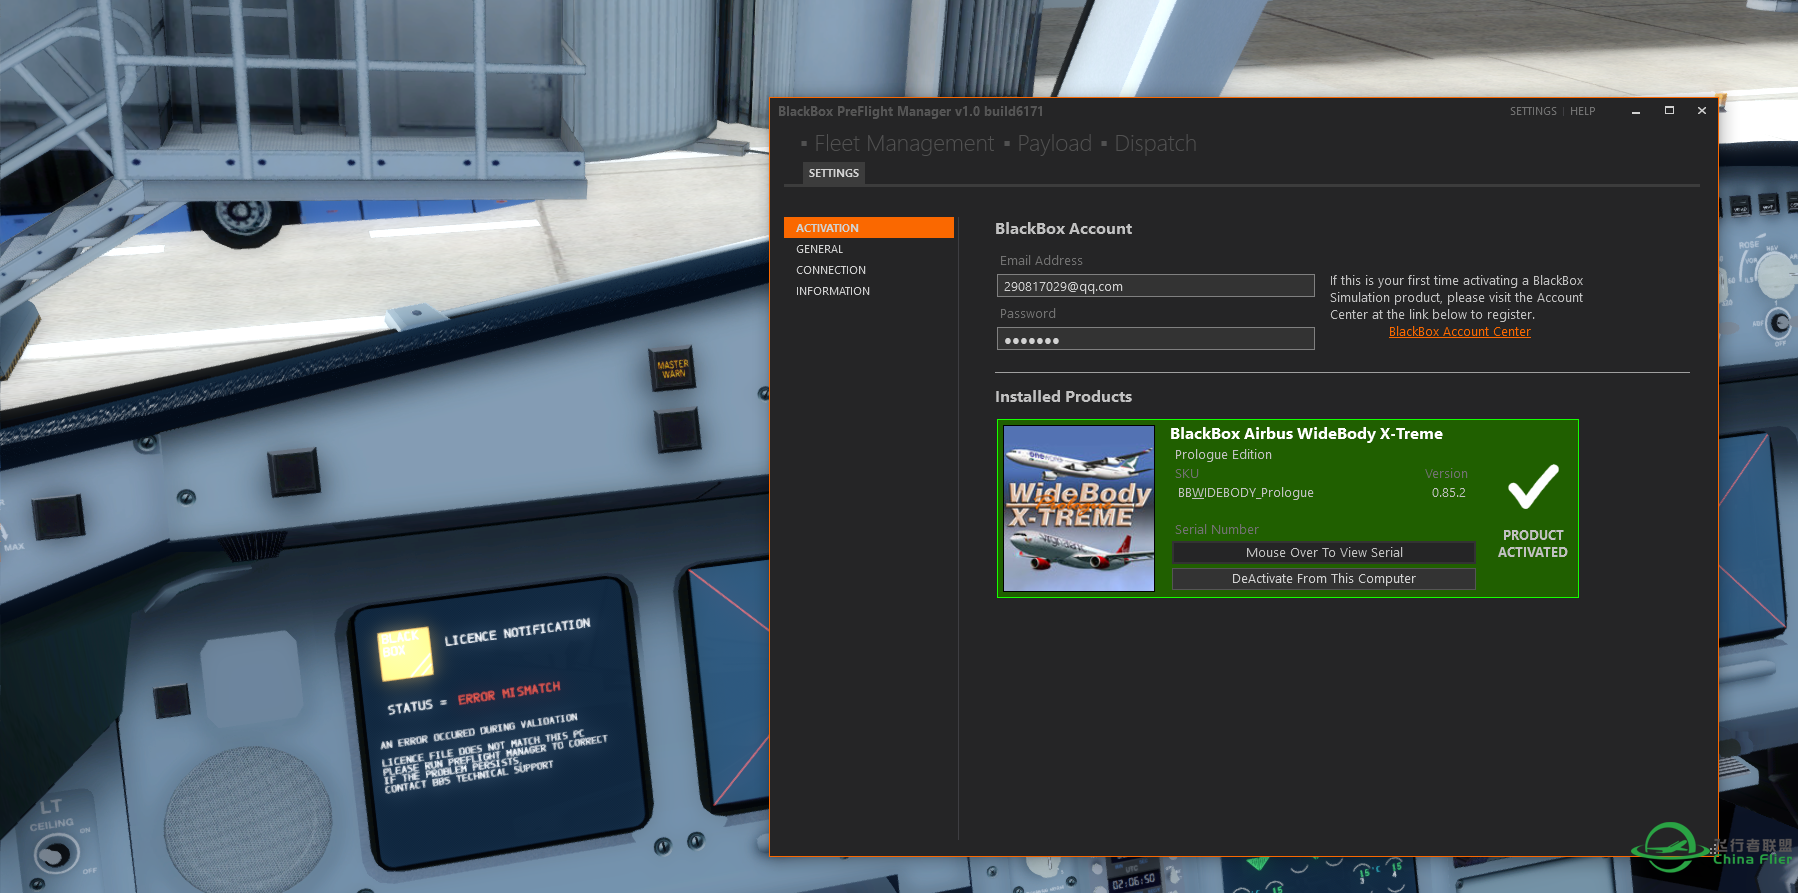Image resolution: width=1798 pixels, height=893 pixels.
Task: Click the version 0.85.2 value
Action: [x=1448, y=493]
